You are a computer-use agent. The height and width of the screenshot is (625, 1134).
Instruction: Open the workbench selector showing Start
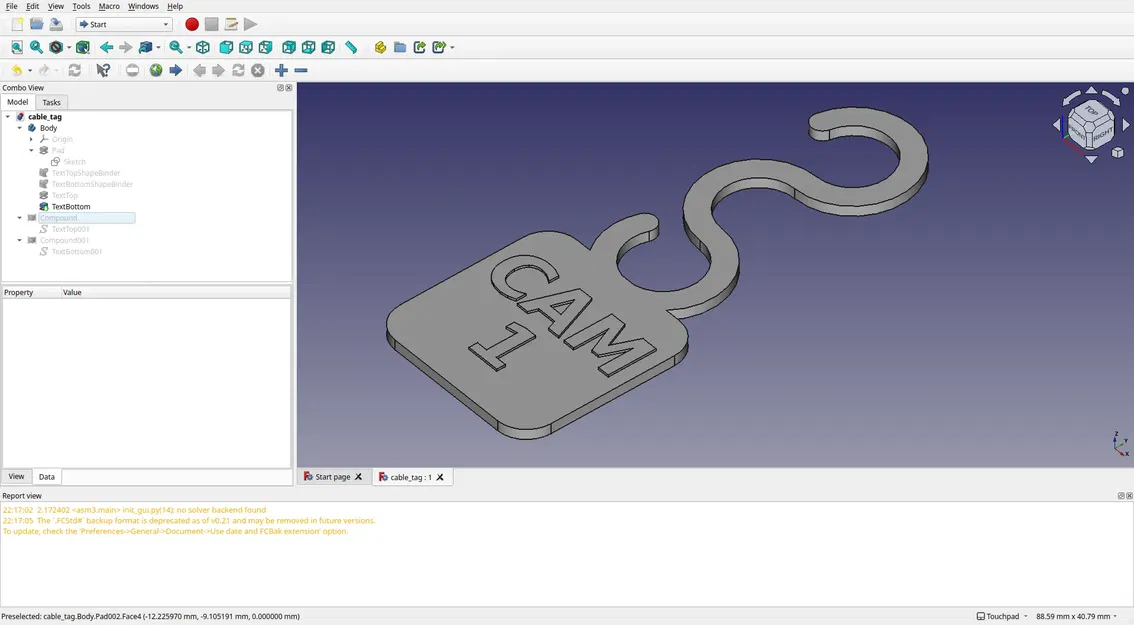[123, 24]
